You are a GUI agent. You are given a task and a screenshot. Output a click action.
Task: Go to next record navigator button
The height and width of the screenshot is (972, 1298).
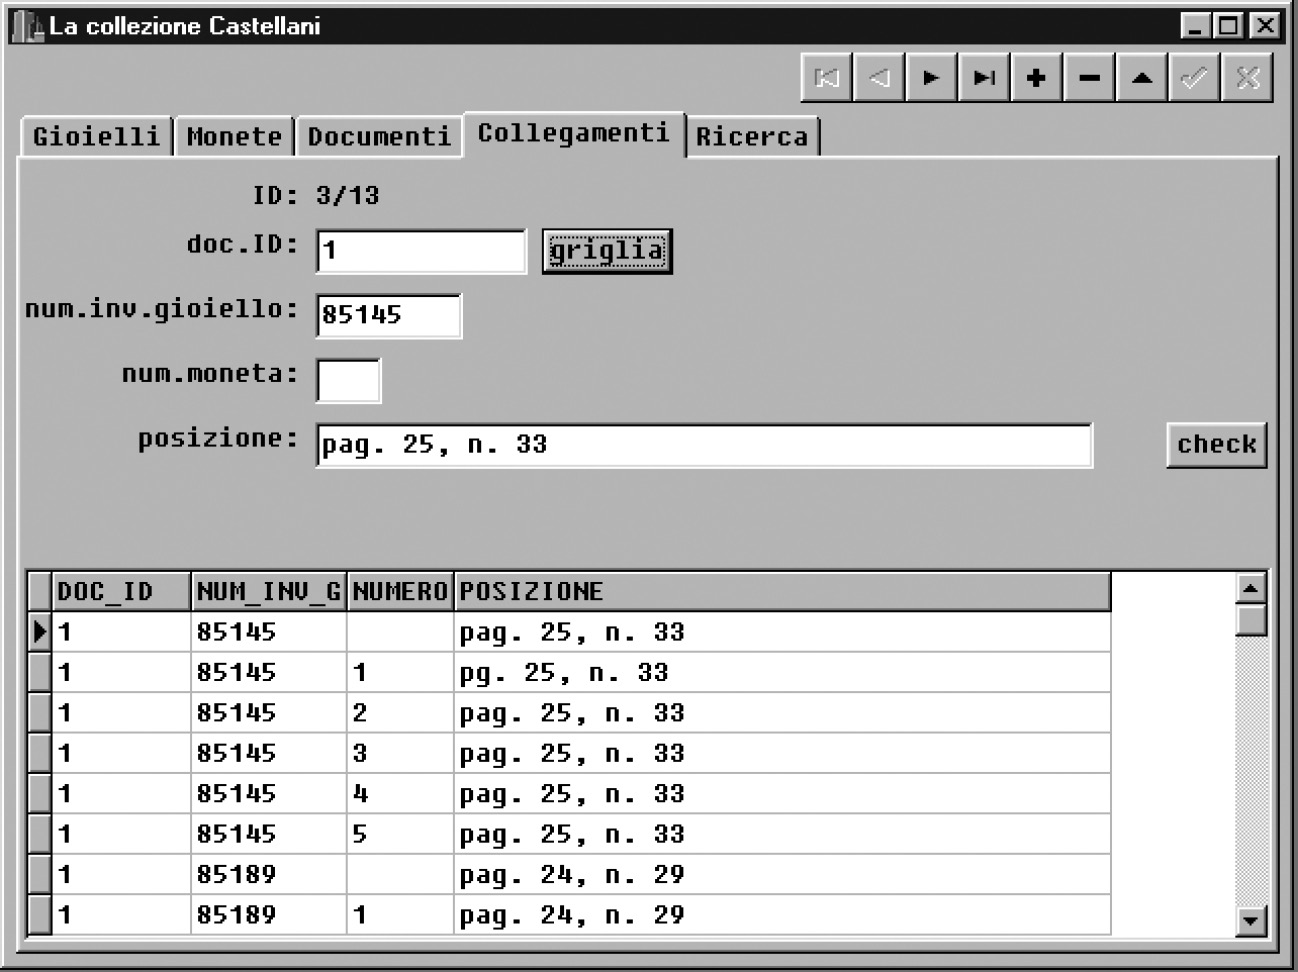(932, 78)
